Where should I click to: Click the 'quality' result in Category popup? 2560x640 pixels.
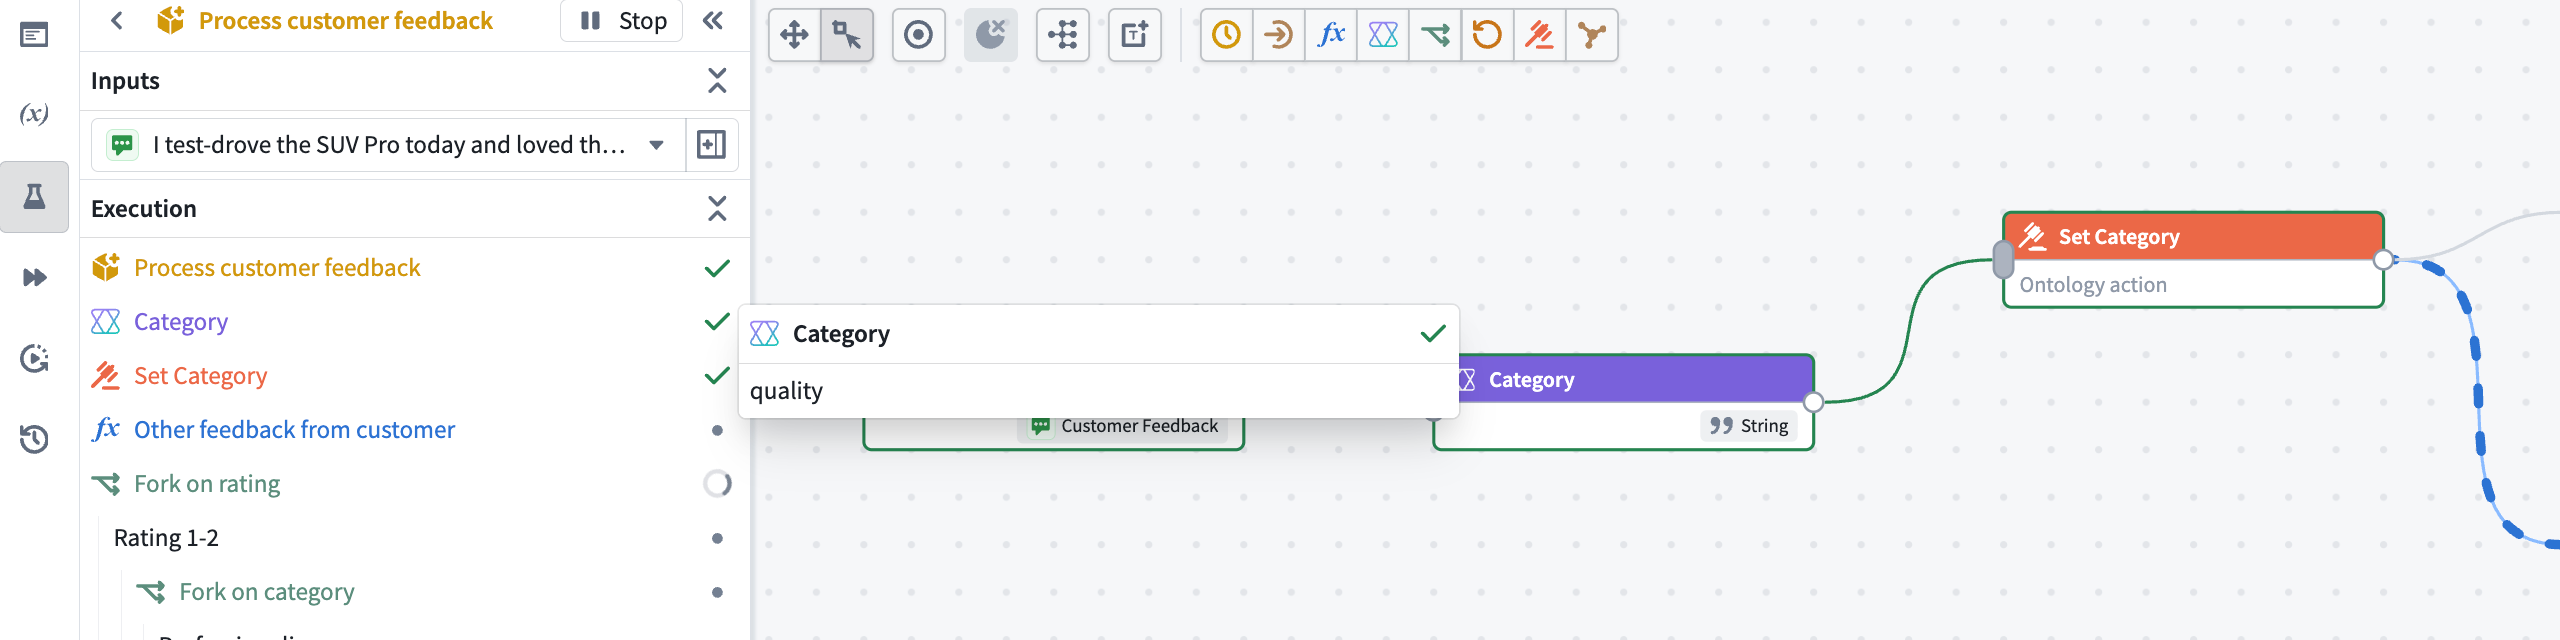pos(786,391)
